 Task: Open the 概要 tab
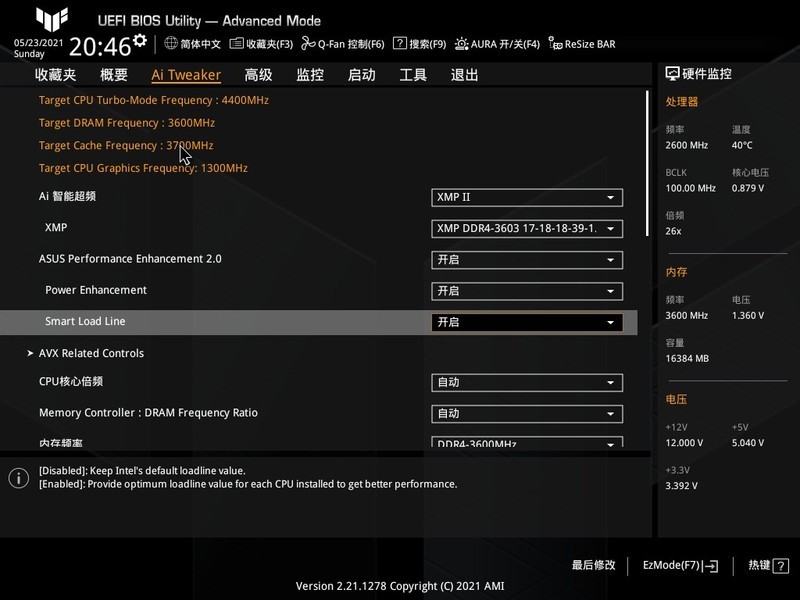(114, 75)
